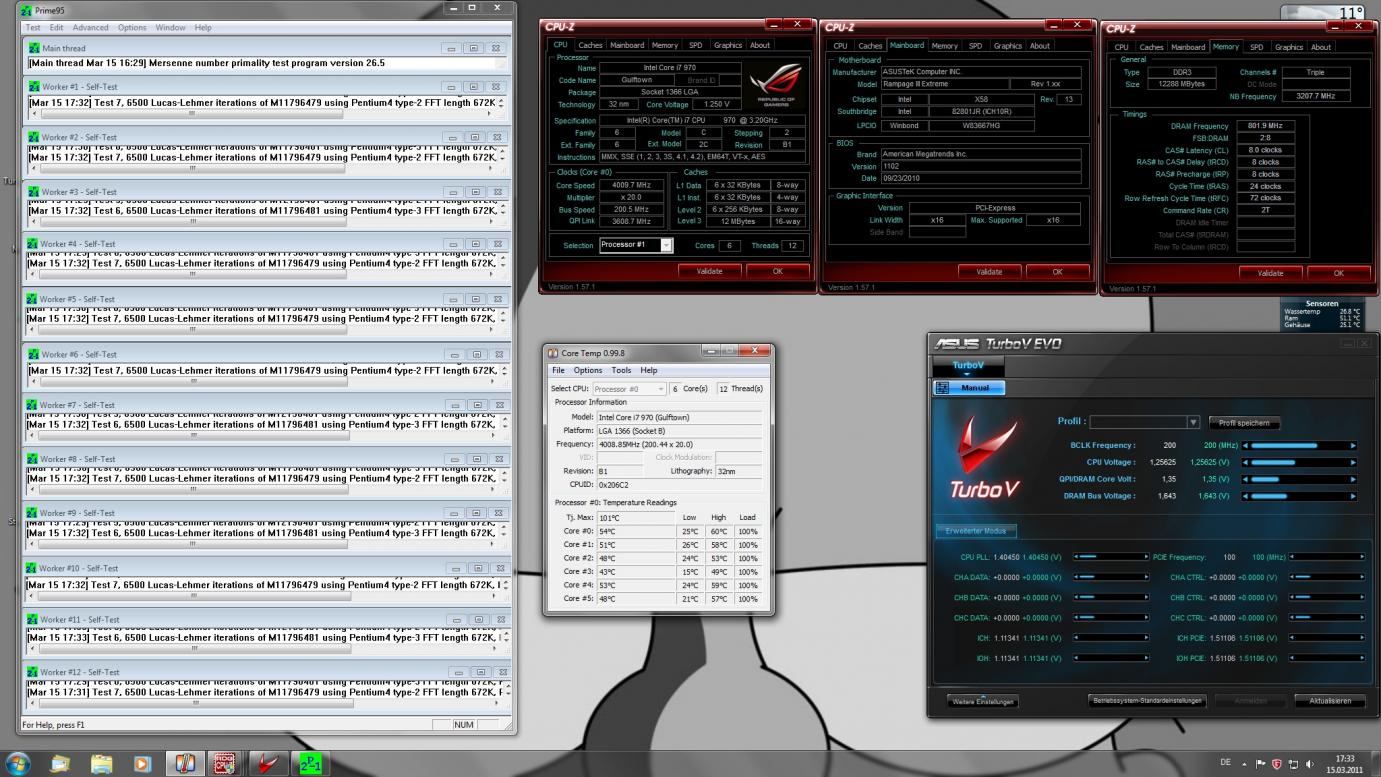Click the Worker #8 Self-Test window icon

click(x=33, y=459)
